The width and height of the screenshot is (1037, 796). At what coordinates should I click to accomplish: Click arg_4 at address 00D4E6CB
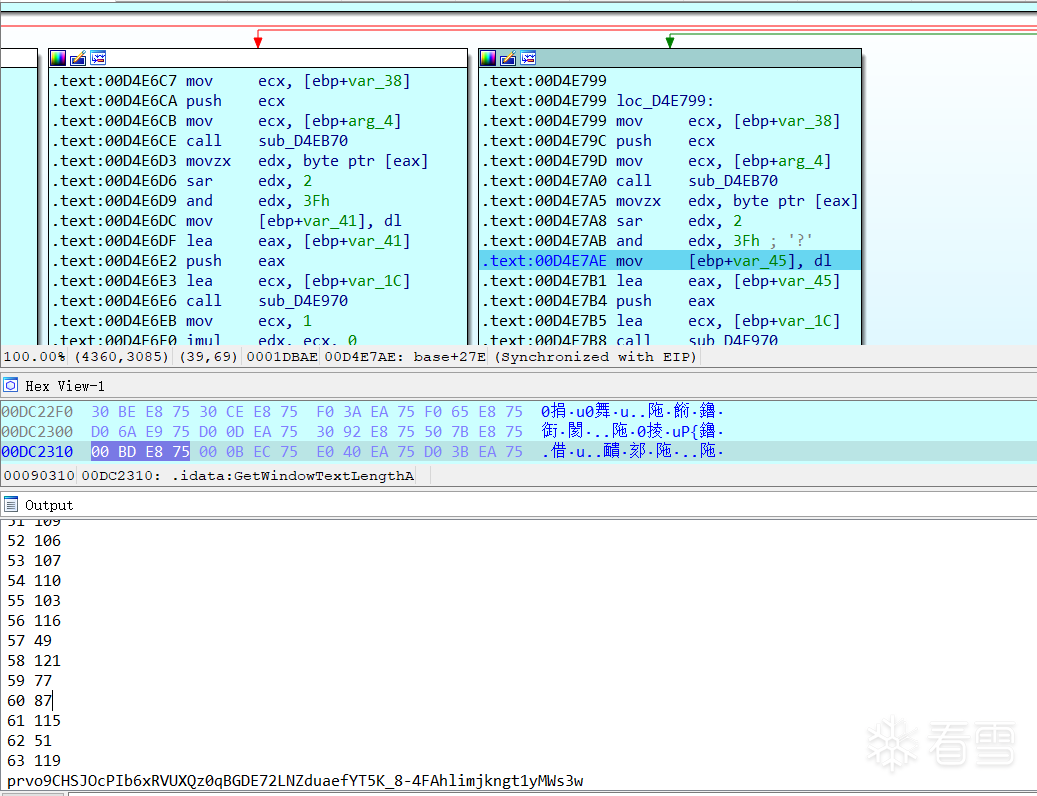point(370,121)
